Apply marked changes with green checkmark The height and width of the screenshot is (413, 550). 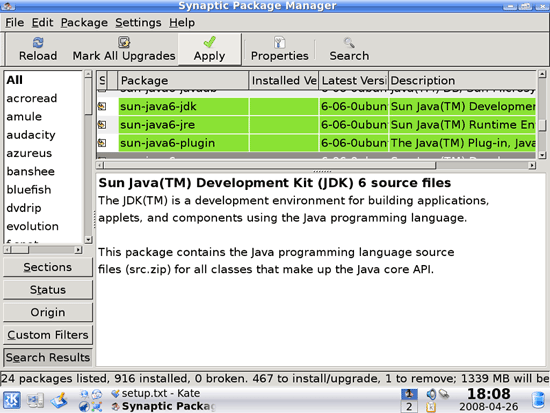point(210,49)
